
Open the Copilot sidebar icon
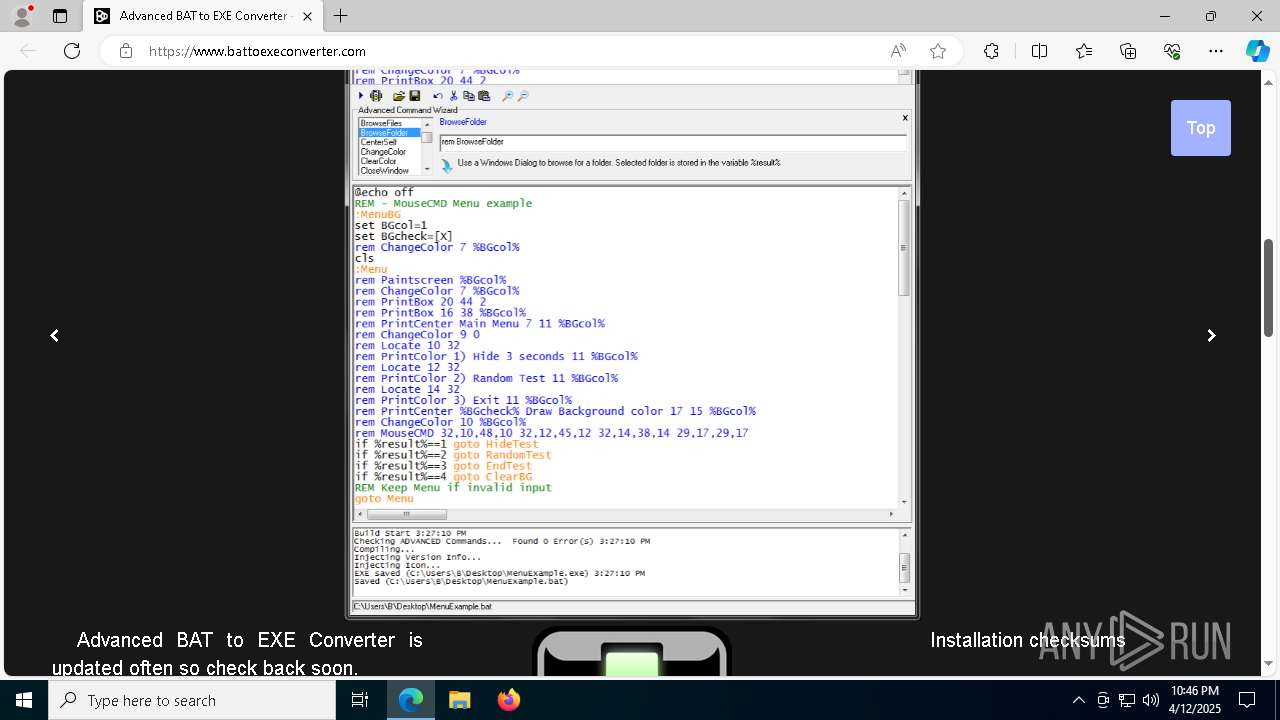[x=1258, y=51]
